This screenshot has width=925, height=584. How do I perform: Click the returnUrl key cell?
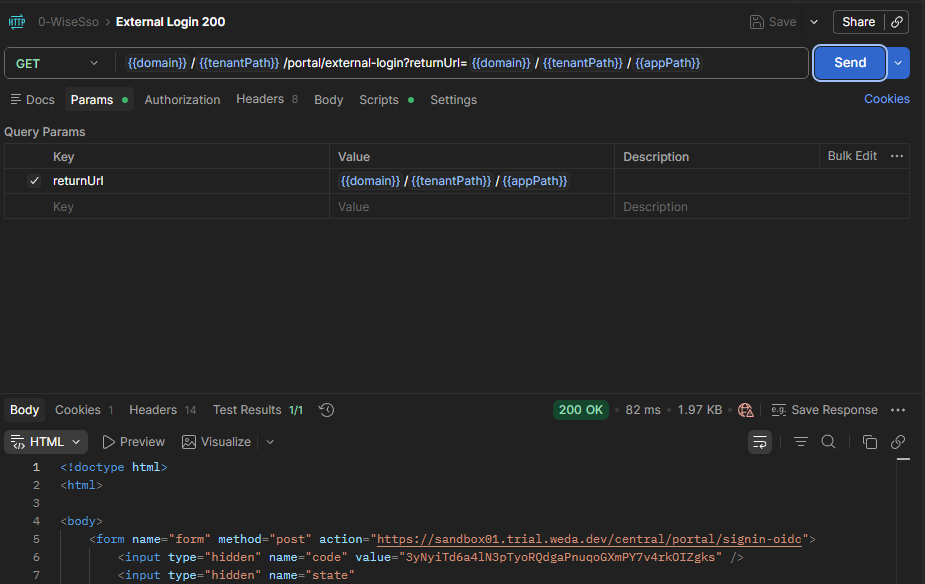pyautogui.click(x=189, y=181)
